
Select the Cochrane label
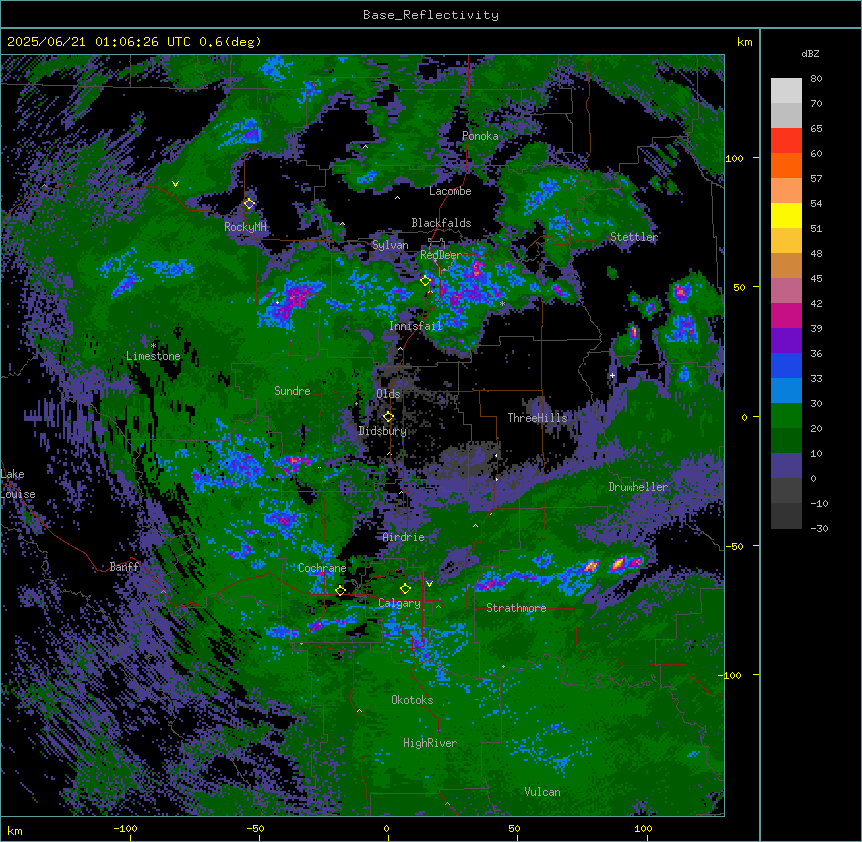point(322,568)
